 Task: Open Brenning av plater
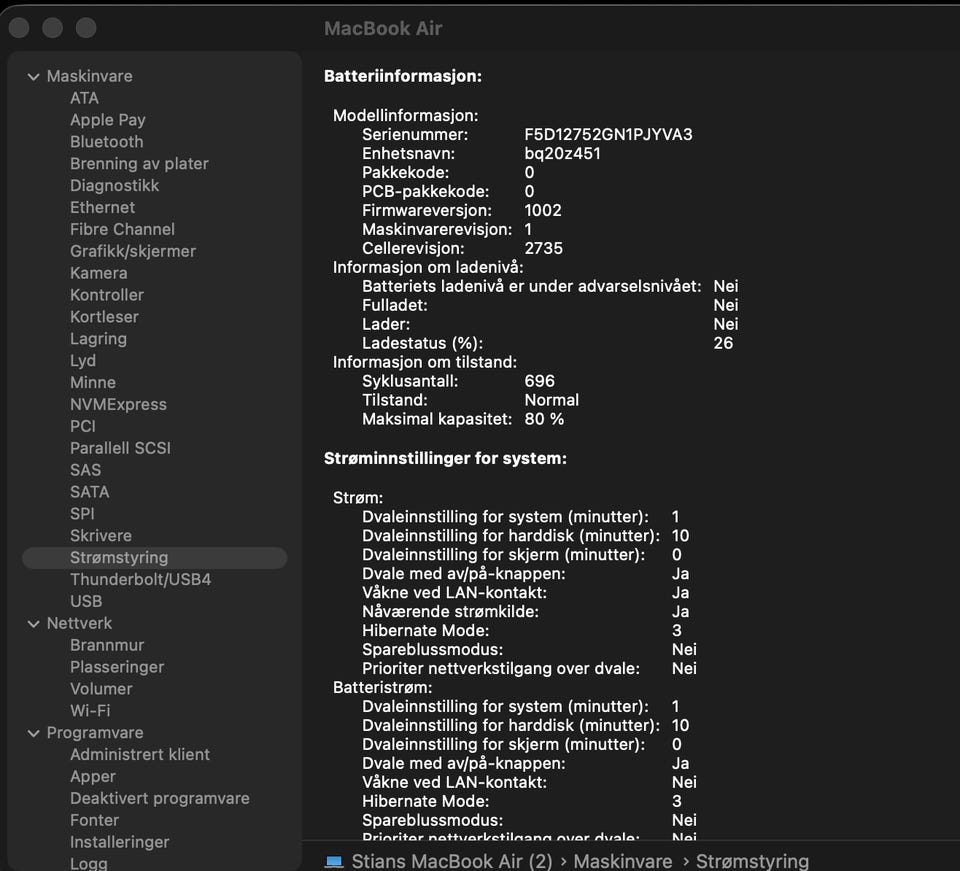(x=139, y=164)
